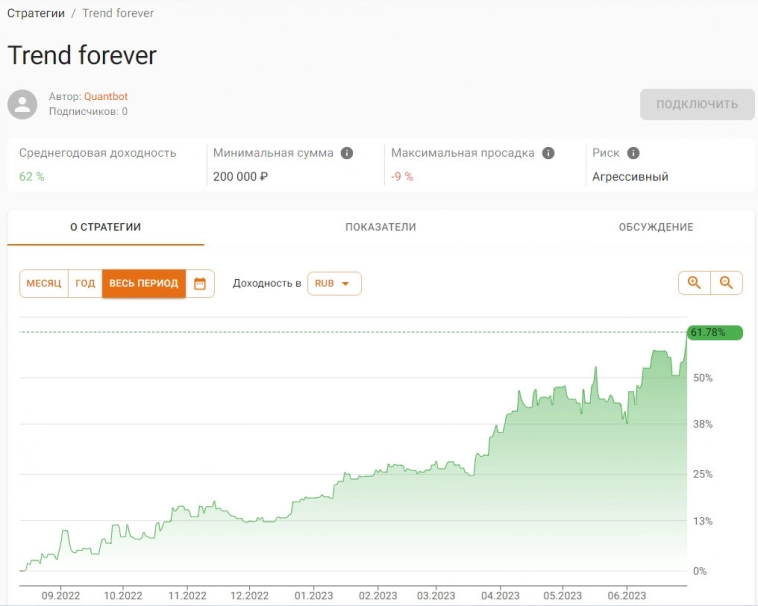Go to Стратегии breadcrumb link

click(x=36, y=13)
